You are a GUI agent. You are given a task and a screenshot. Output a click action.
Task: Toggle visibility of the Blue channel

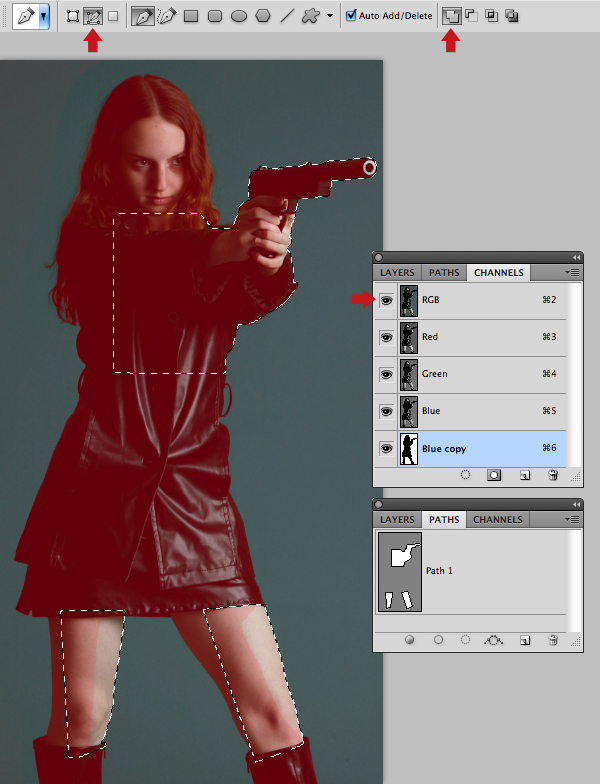pyautogui.click(x=386, y=412)
